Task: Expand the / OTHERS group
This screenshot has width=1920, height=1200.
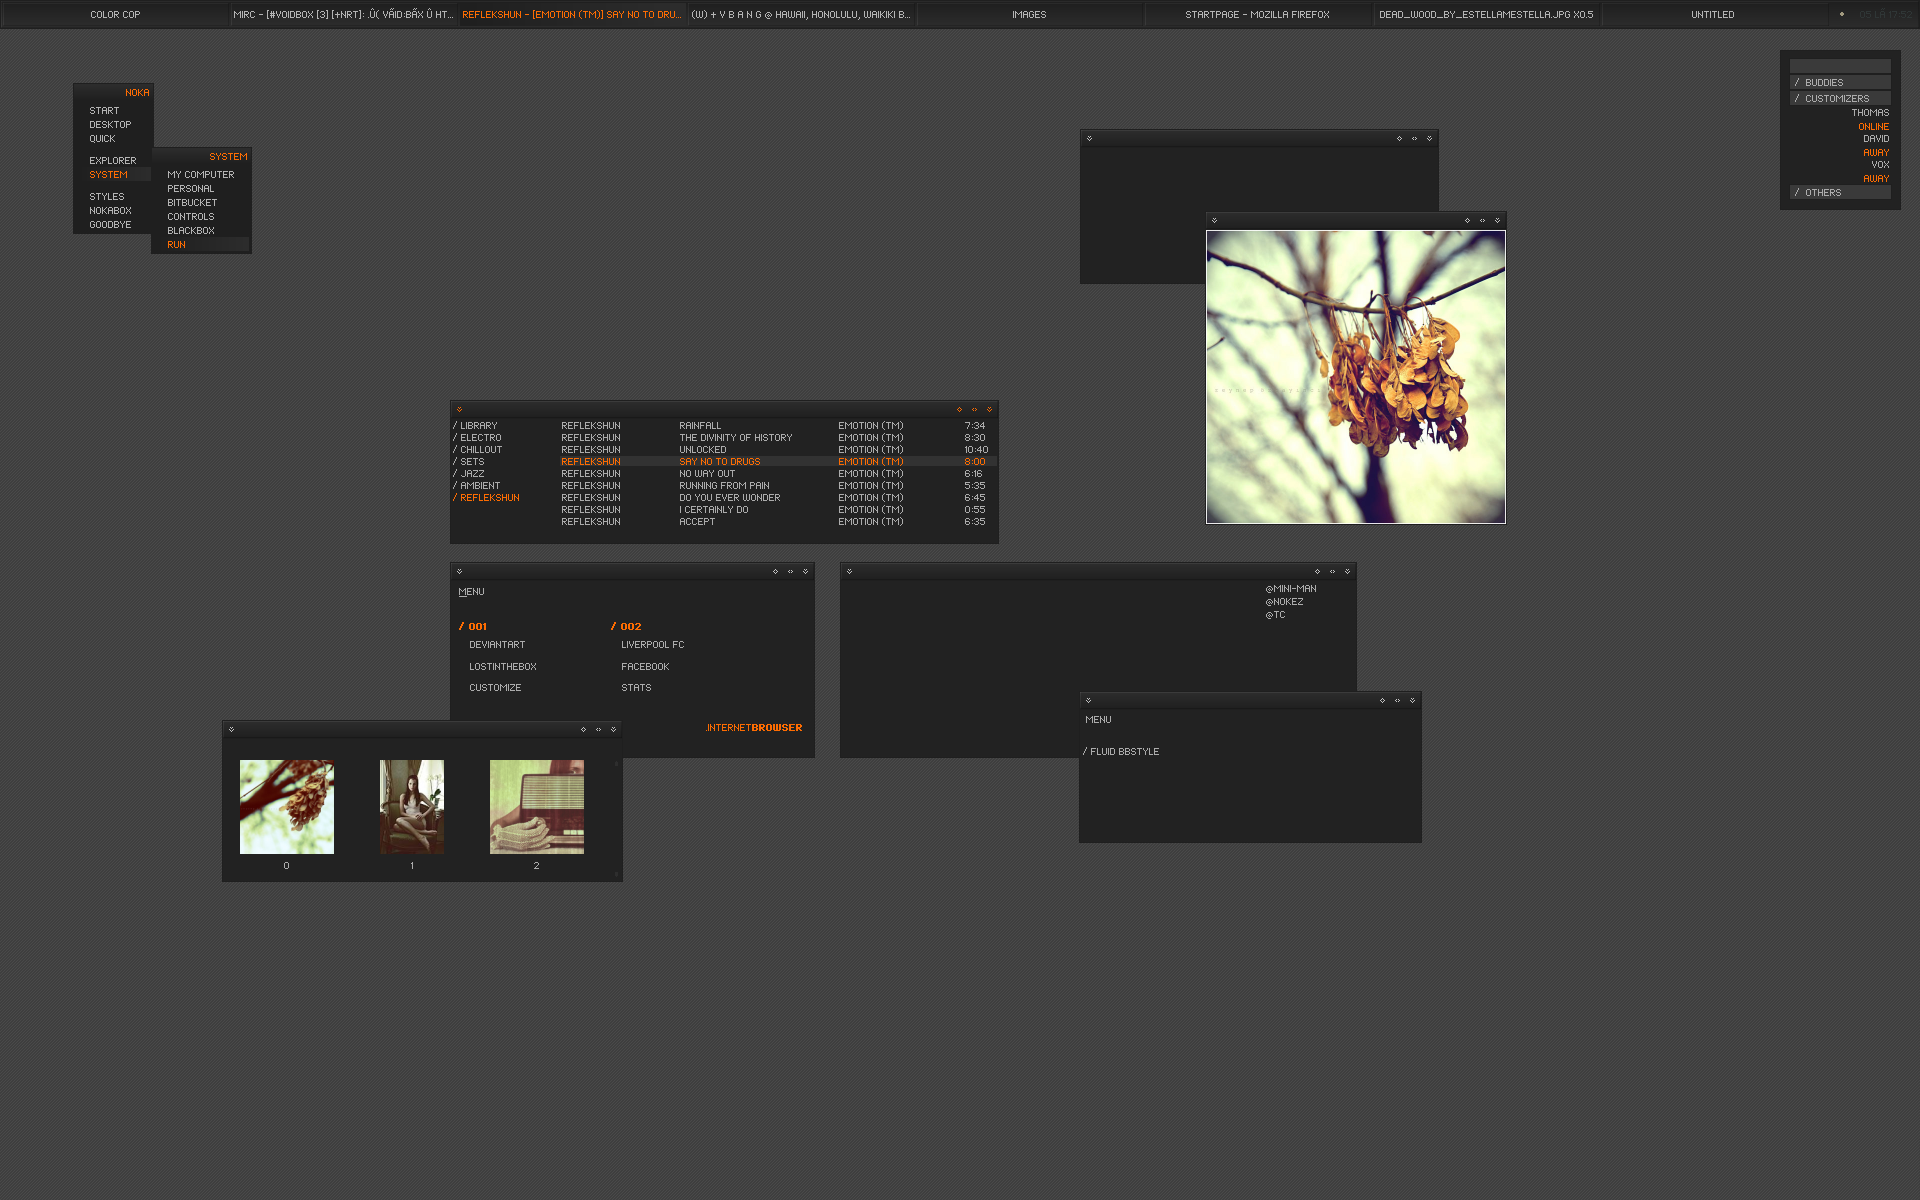Action: pos(1840,192)
